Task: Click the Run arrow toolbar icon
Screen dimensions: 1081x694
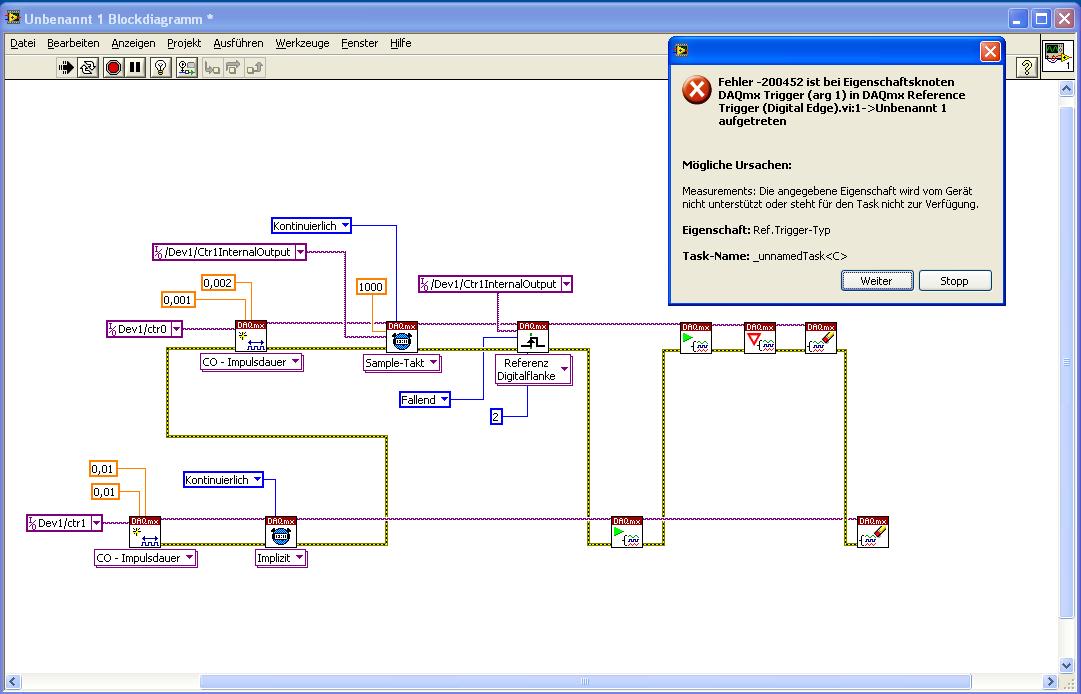Action: tap(65, 68)
